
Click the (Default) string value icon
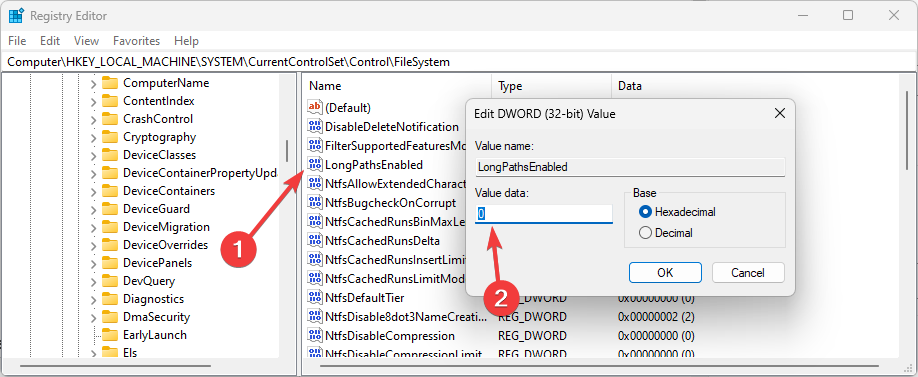315,107
